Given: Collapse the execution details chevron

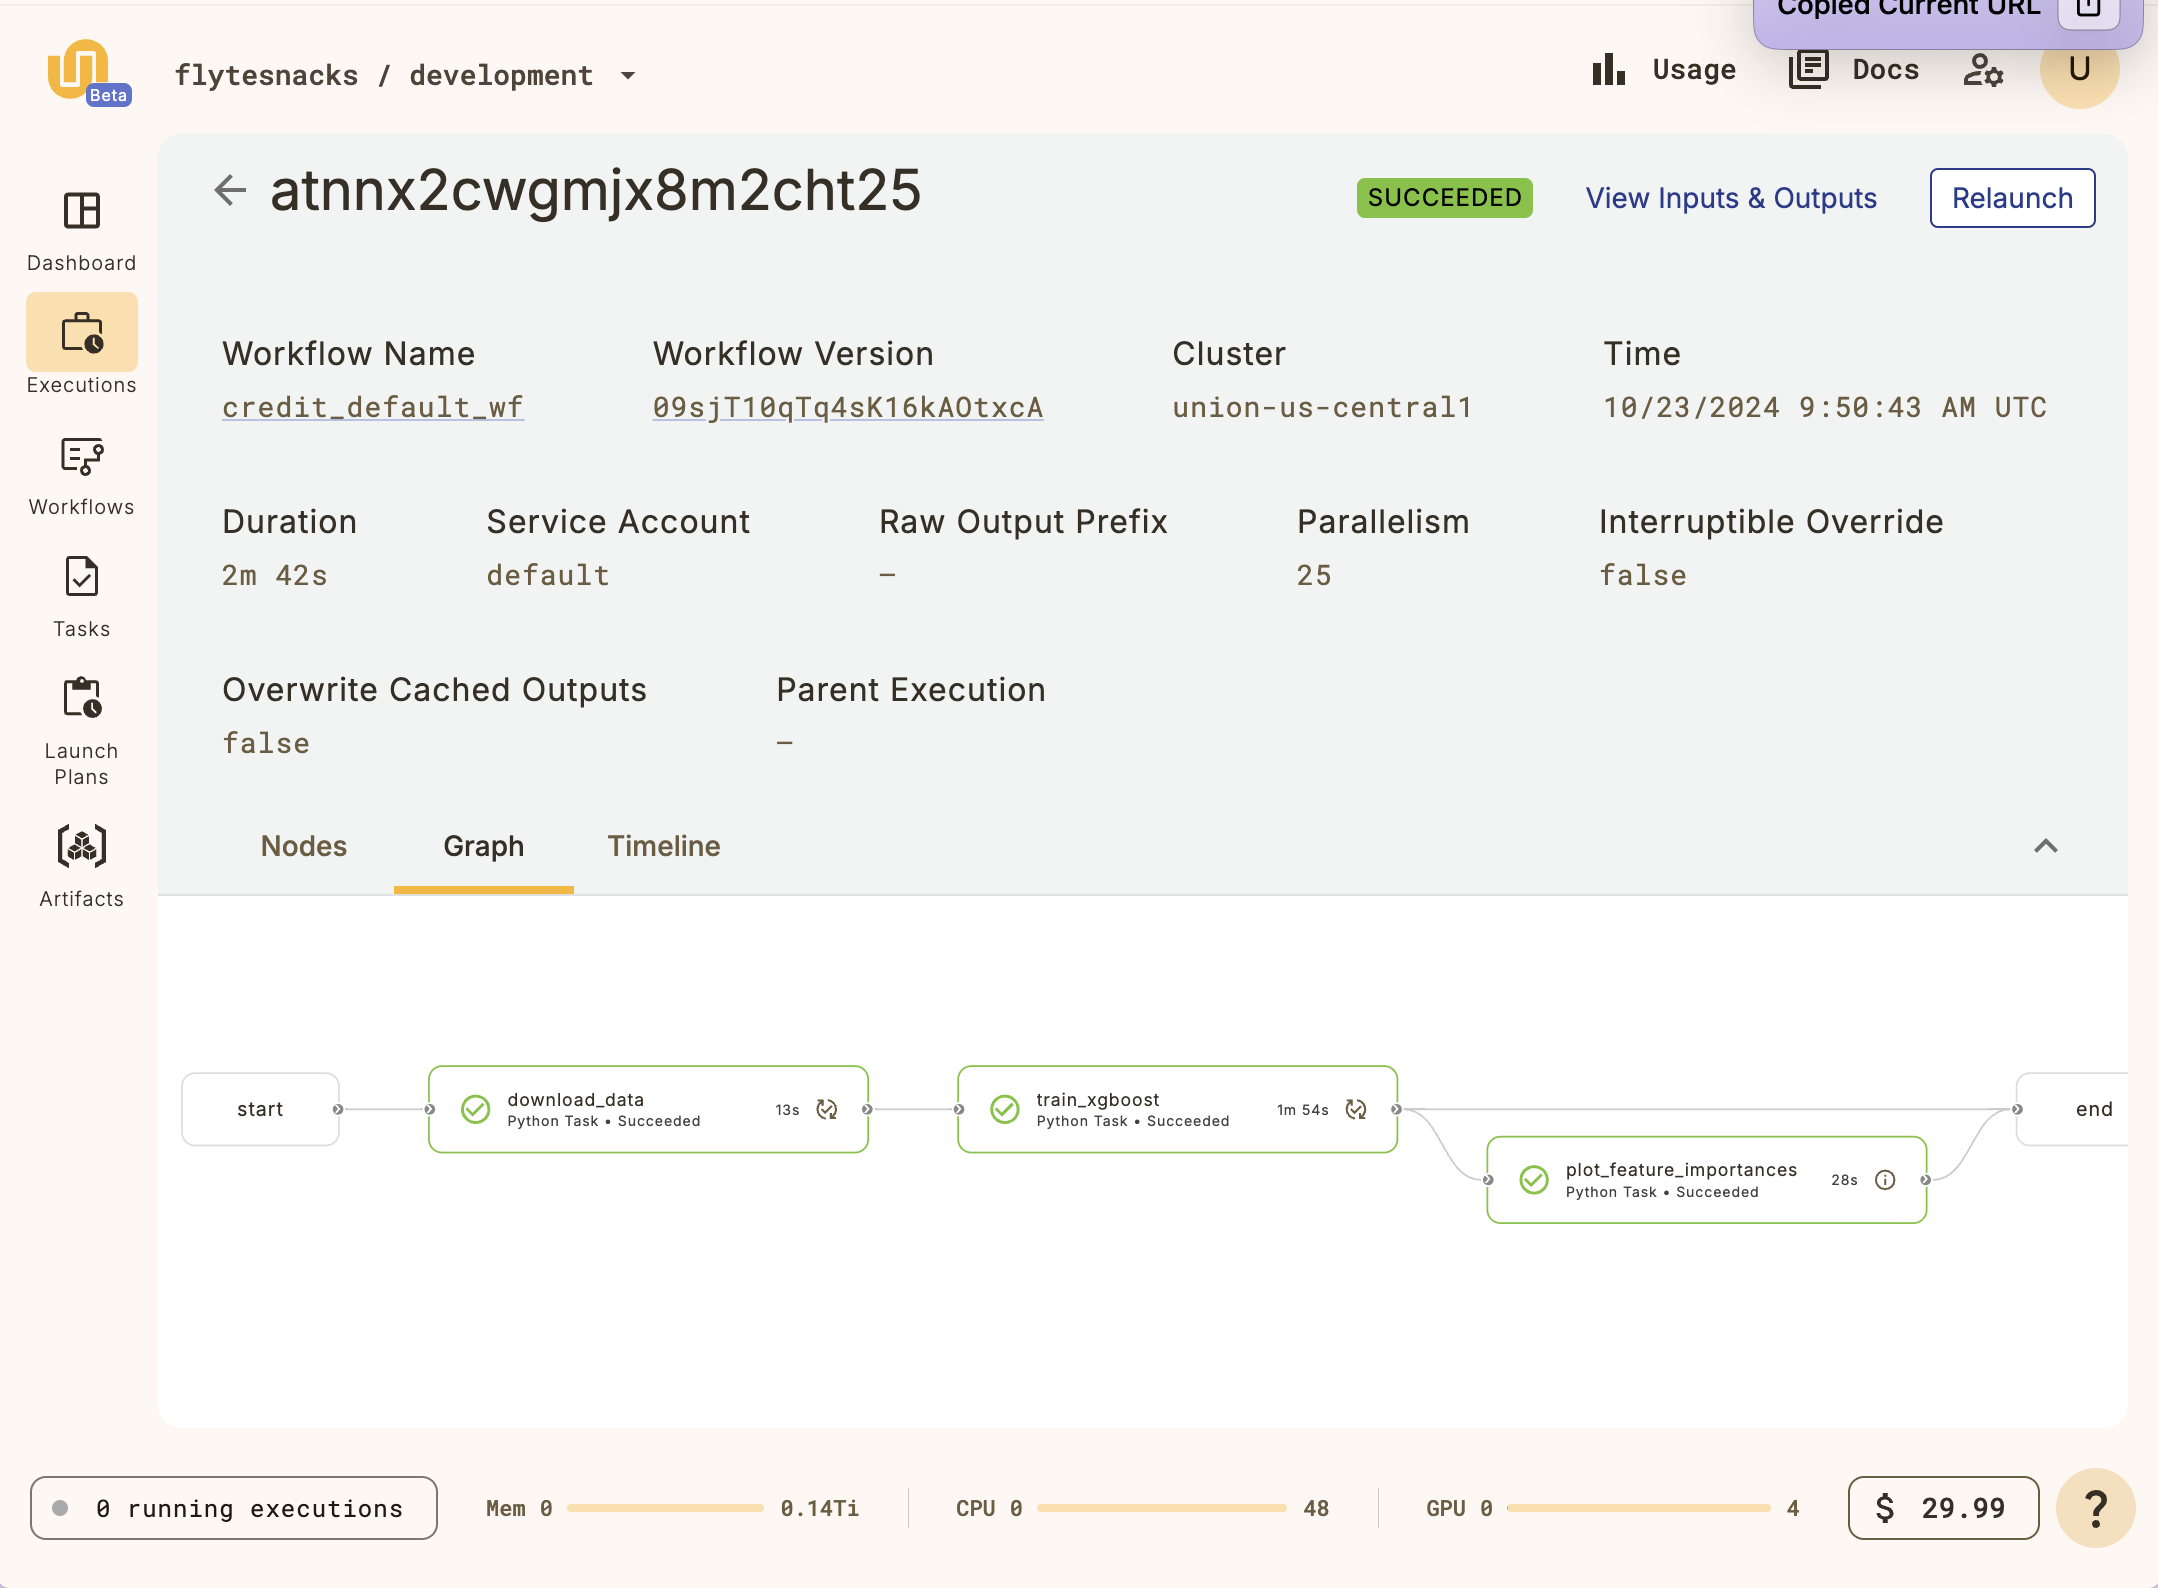Looking at the screenshot, I should tap(2046, 846).
